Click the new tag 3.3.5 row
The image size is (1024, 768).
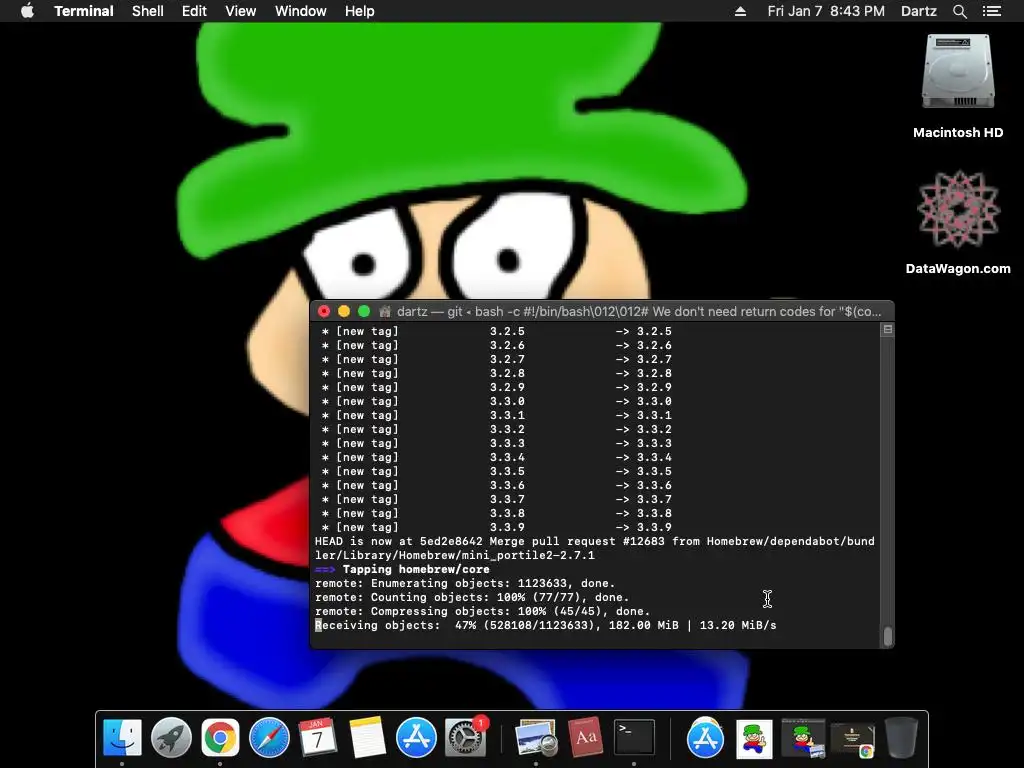(496, 472)
